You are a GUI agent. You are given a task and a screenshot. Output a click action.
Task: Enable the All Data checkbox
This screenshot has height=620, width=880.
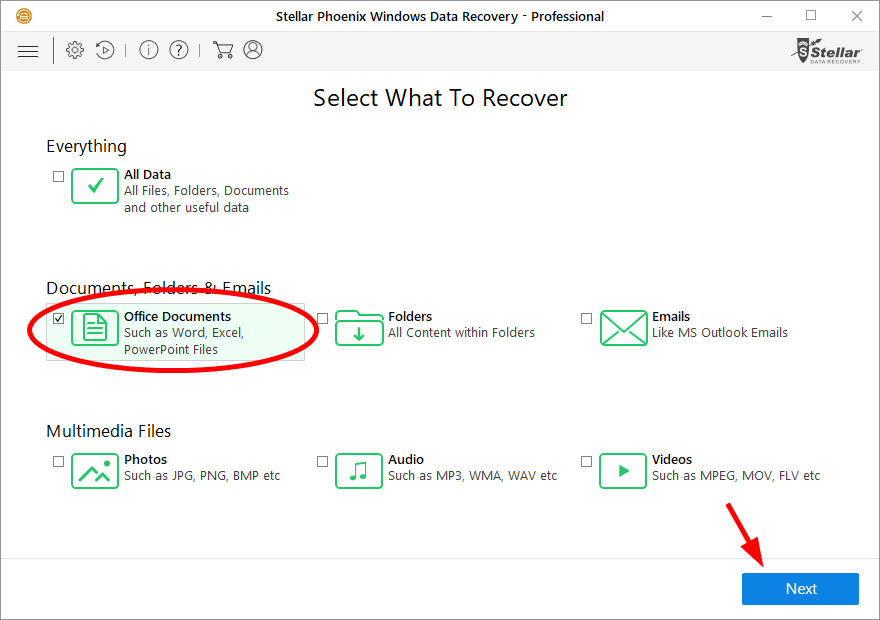point(58,176)
